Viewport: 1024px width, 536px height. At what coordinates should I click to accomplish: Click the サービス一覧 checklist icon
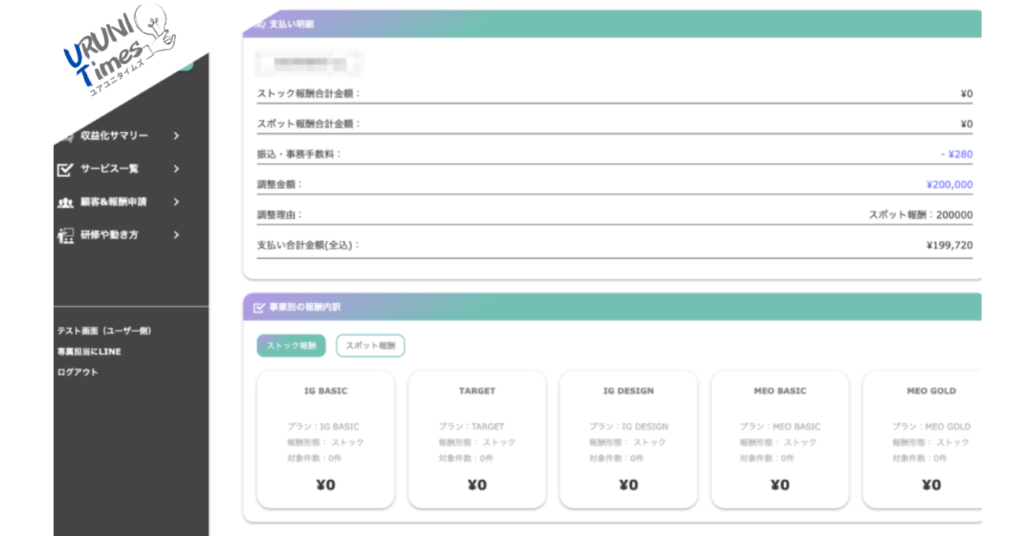(66, 169)
